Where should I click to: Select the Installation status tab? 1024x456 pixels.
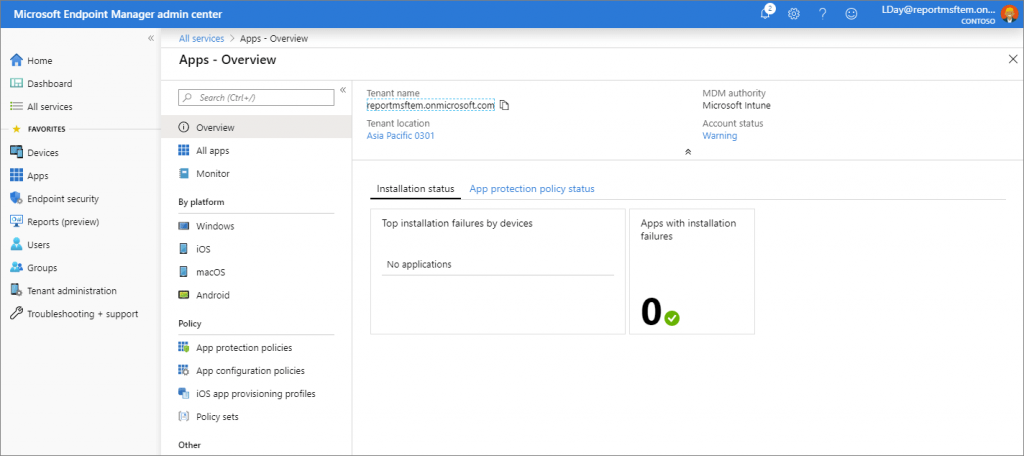pos(415,189)
